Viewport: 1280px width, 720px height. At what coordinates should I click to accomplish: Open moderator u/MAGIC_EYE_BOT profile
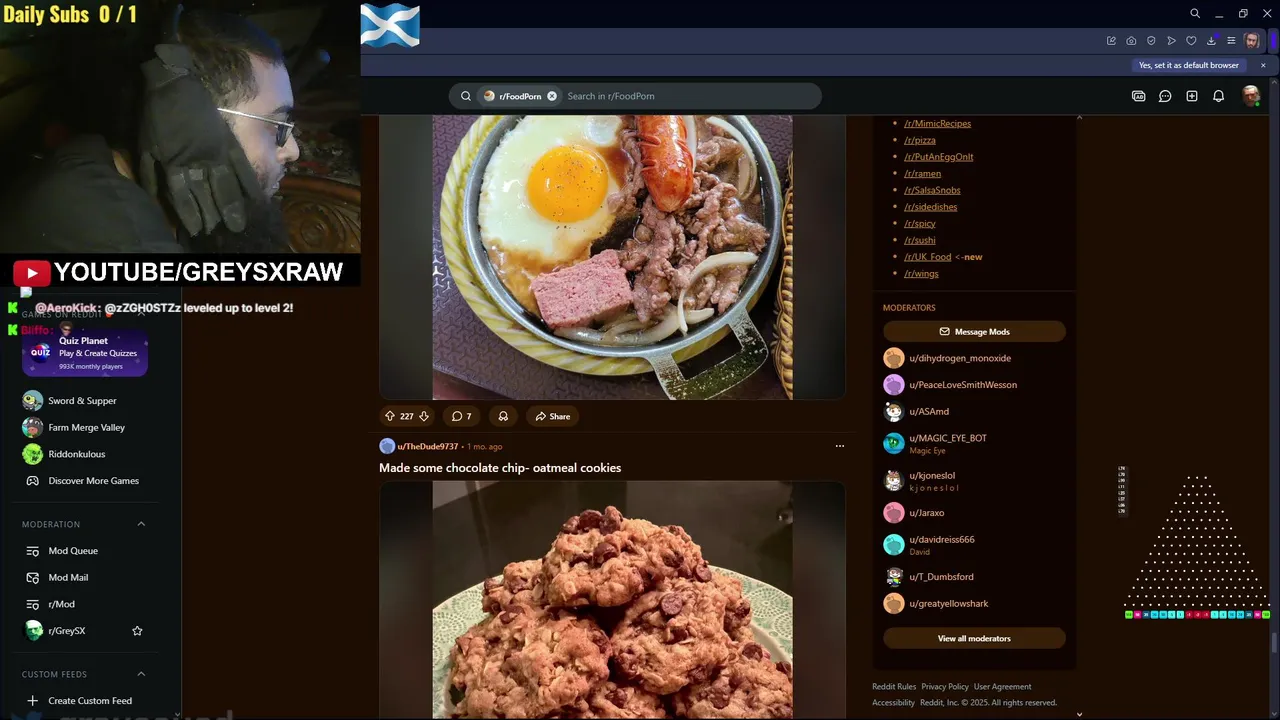[x=947, y=438]
